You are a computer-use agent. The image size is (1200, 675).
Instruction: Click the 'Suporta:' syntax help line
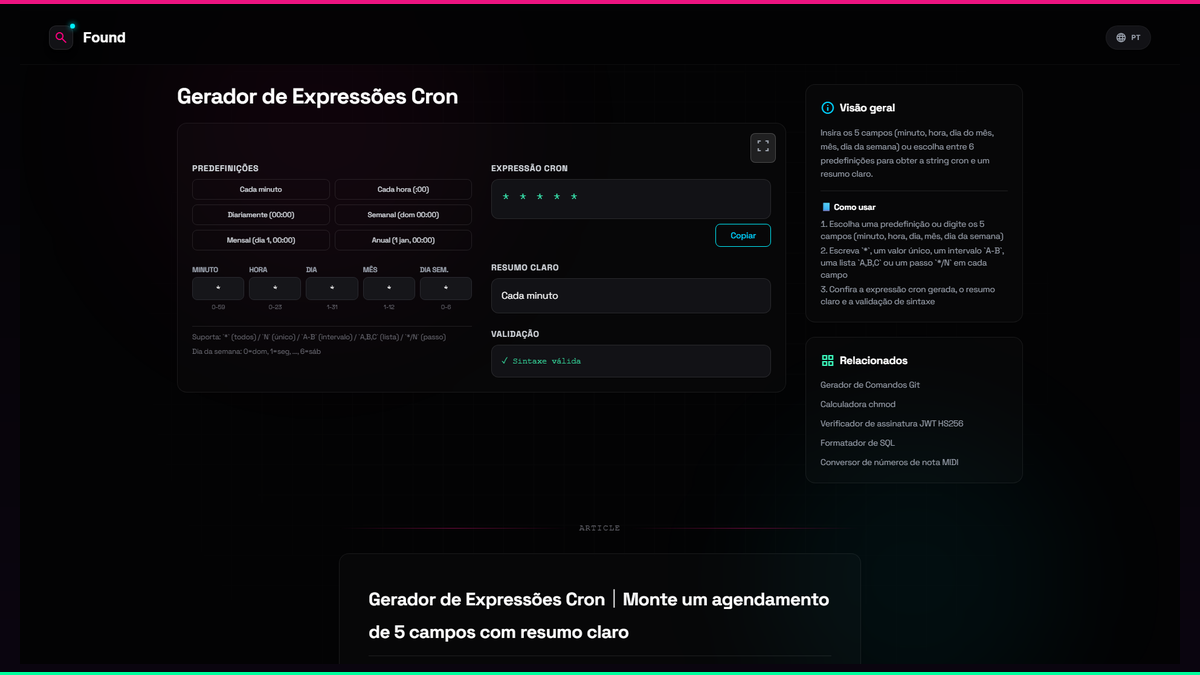[x=319, y=337]
